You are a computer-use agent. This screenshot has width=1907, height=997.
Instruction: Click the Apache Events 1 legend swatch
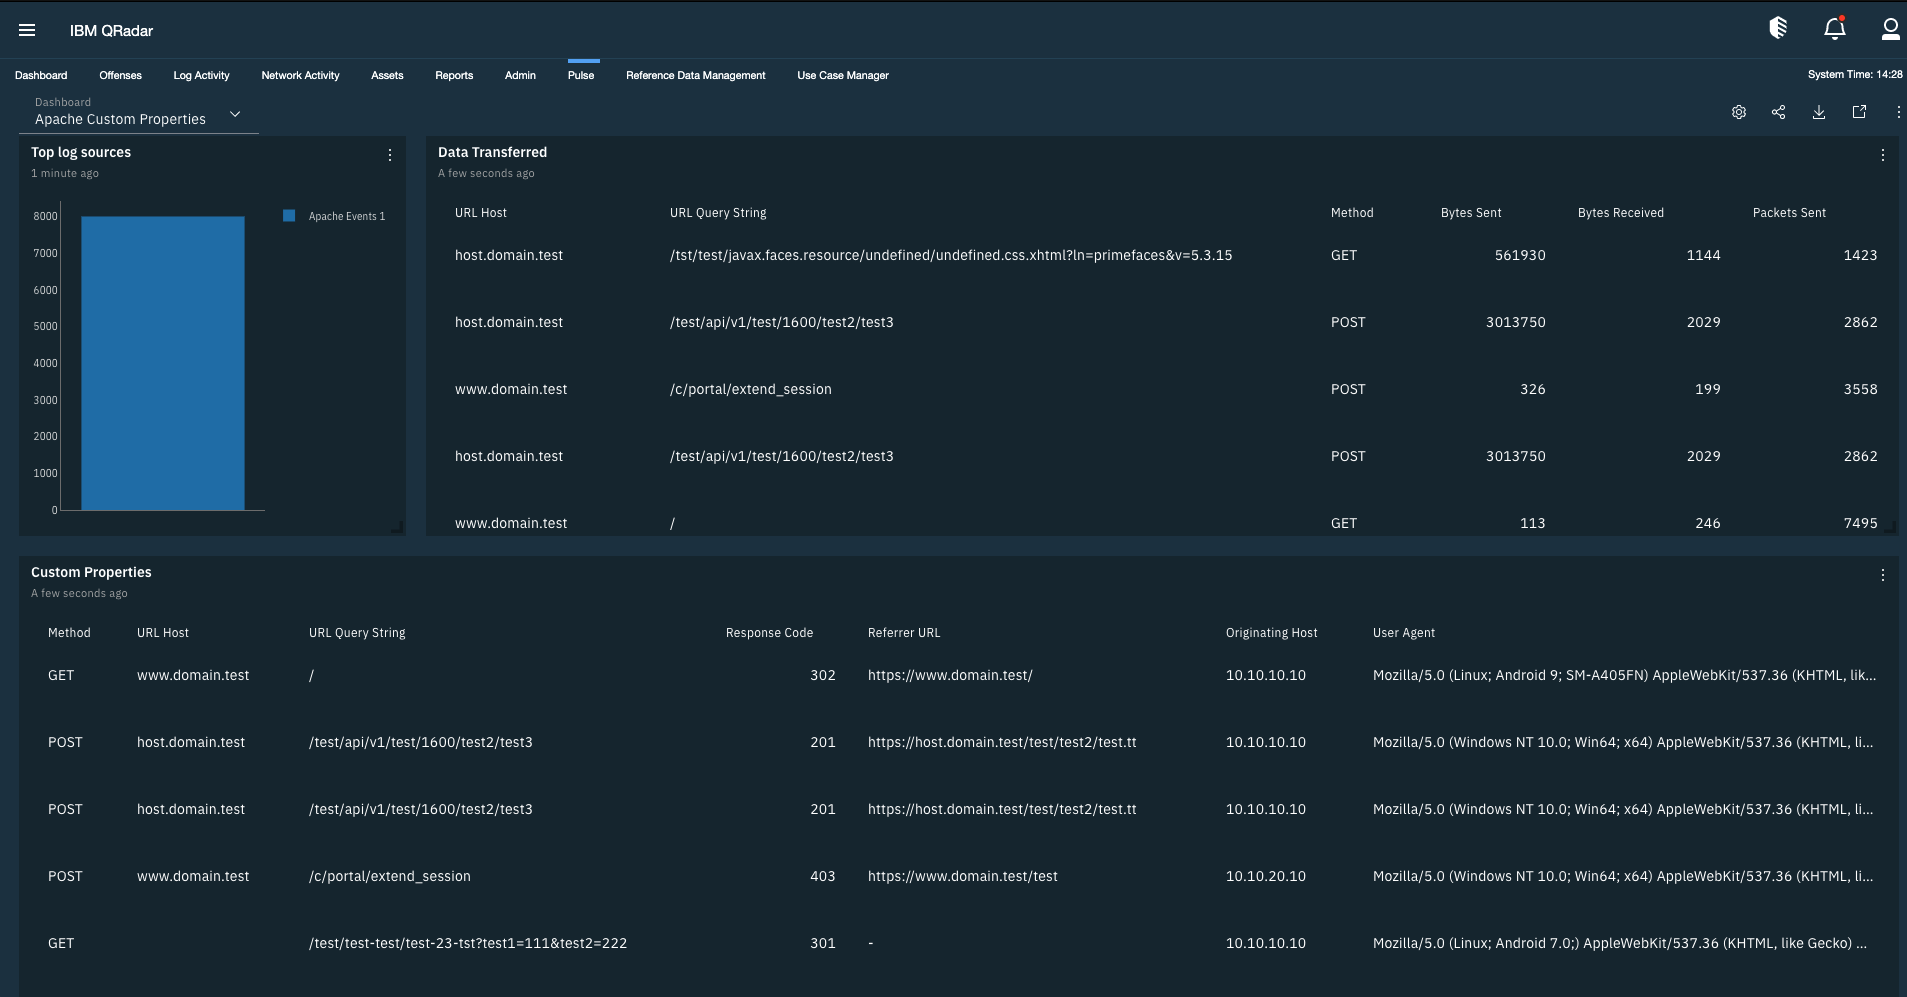pyautogui.click(x=290, y=215)
